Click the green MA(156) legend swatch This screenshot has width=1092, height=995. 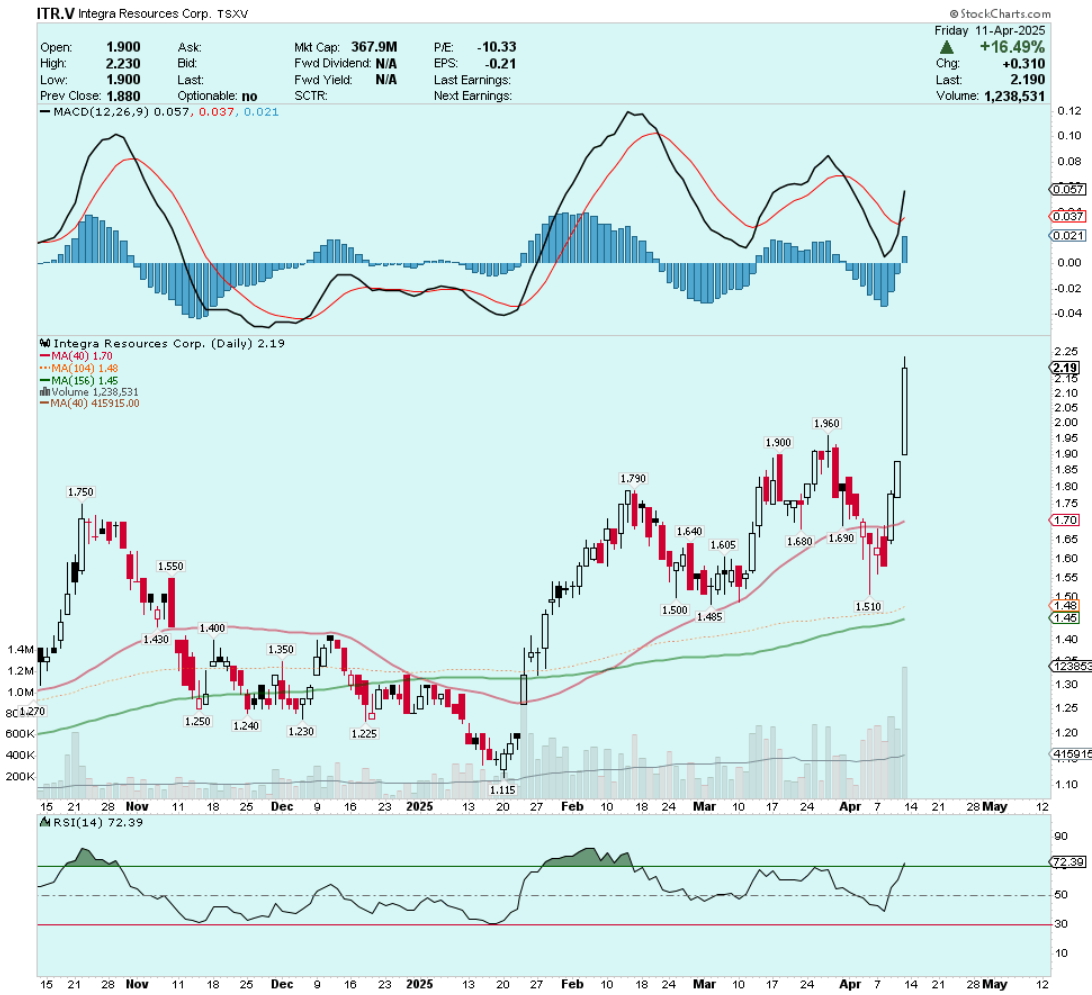[45, 380]
